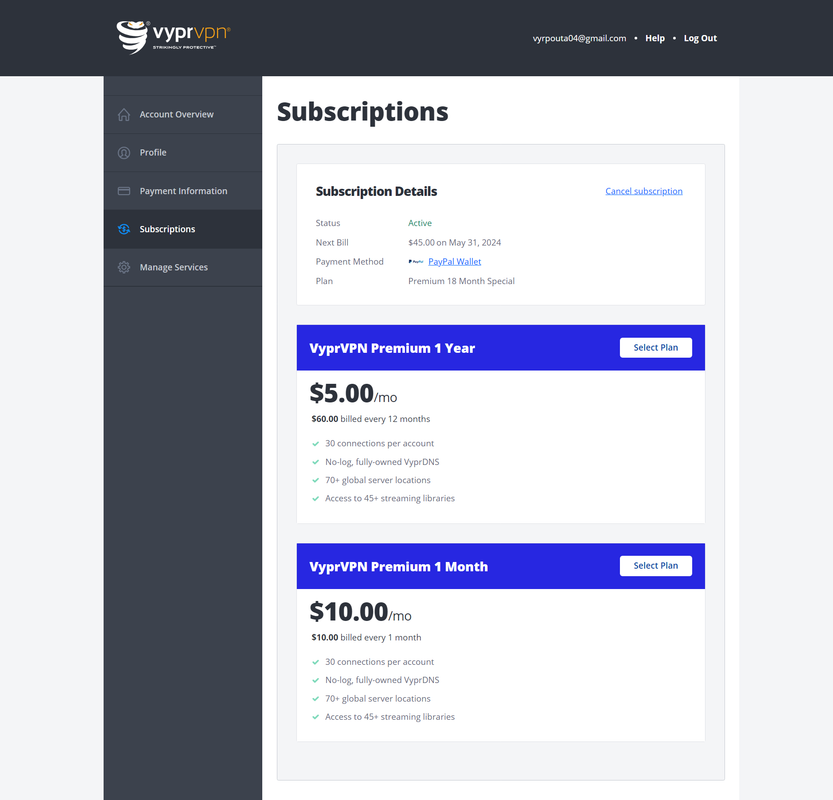Image resolution: width=833 pixels, height=800 pixels.
Task: Click the VyprVPN Premium 1 Month title
Action: click(398, 567)
